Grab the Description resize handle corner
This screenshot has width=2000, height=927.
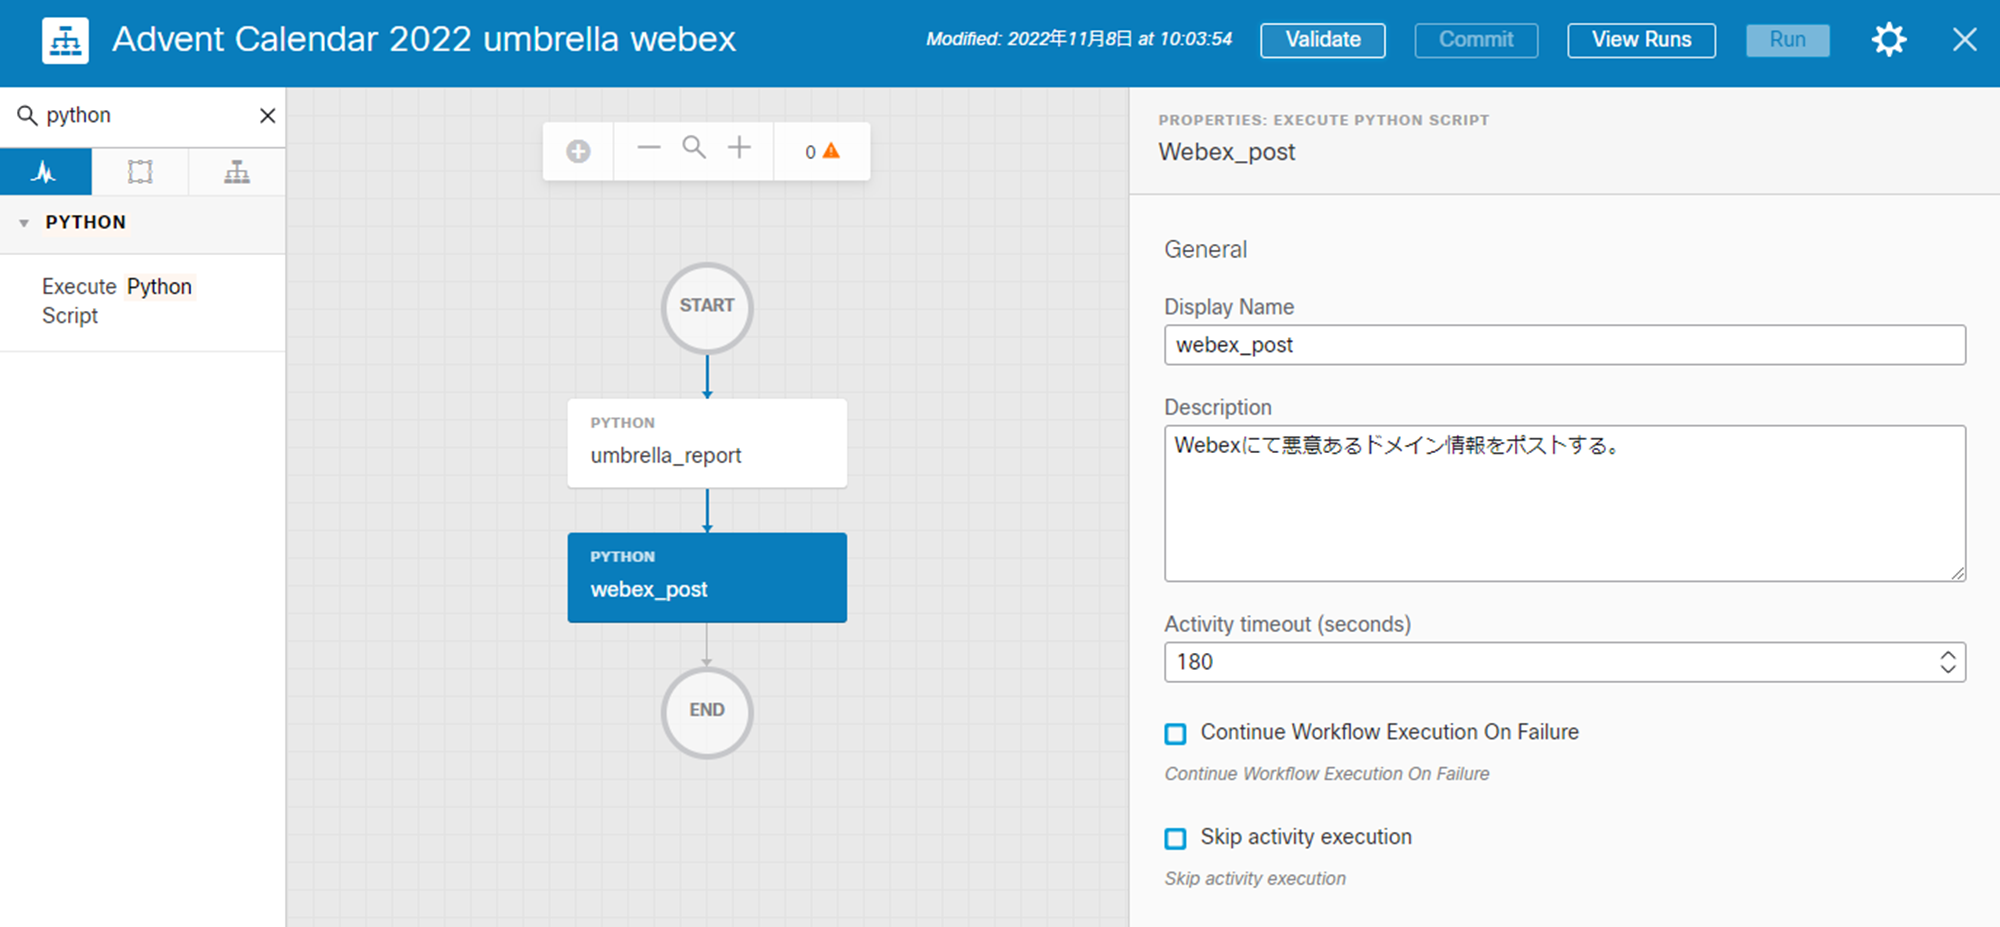(x=1957, y=573)
